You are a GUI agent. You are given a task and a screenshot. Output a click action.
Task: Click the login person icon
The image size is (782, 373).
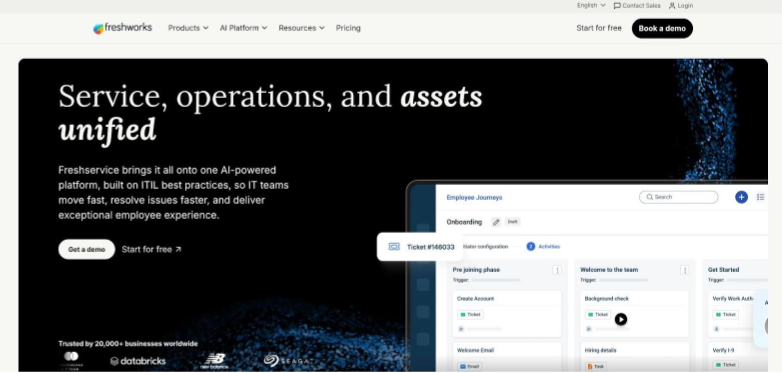pyautogui.click(x=672, y=6)
